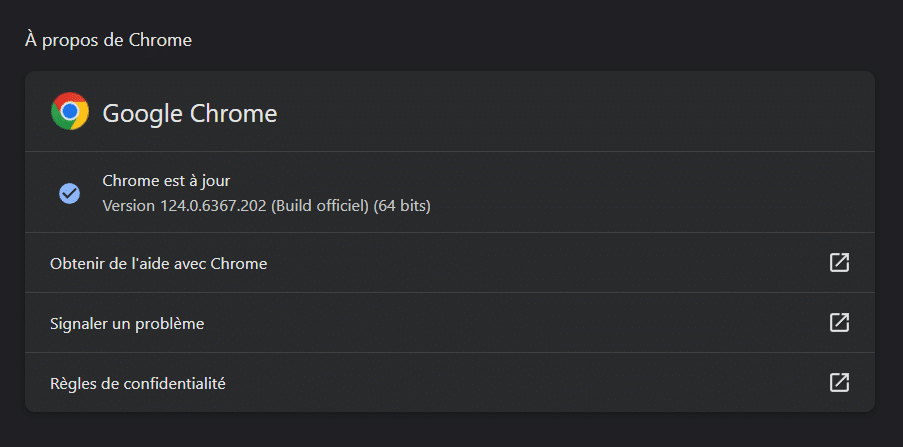Screen dimensions: 903x447
Task: Click the word Version in status line
Action: click(128, 206)
